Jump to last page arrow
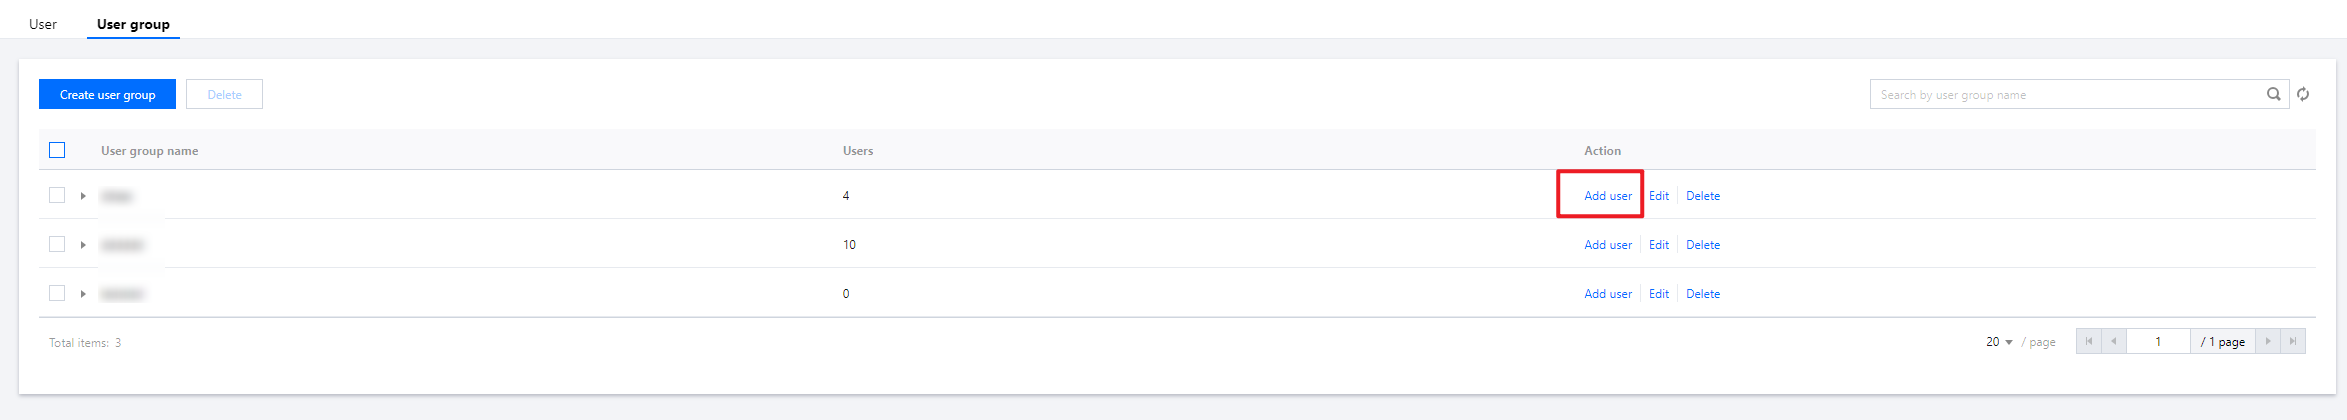 [x=2293, y=341]
